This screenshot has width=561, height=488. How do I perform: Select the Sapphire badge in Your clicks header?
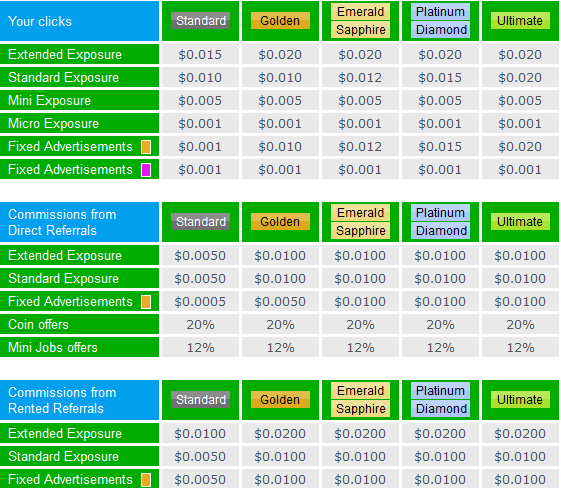[360, 30]
